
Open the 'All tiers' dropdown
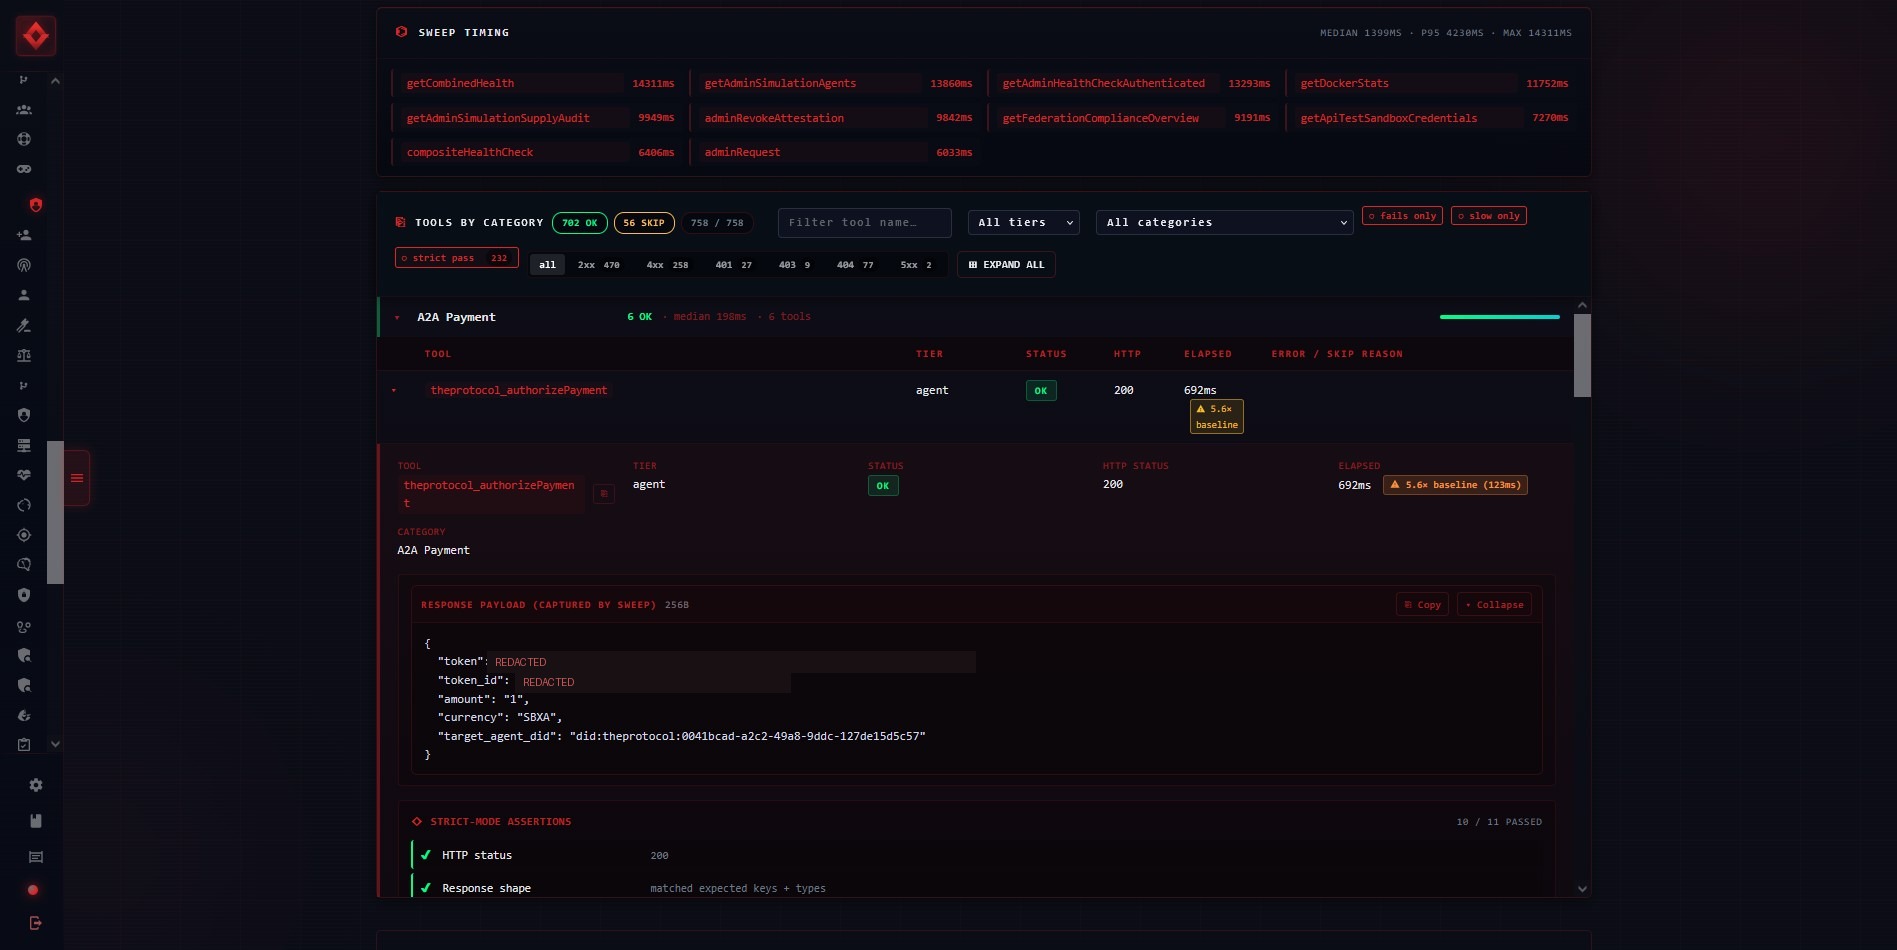(x=1024, y=223)
